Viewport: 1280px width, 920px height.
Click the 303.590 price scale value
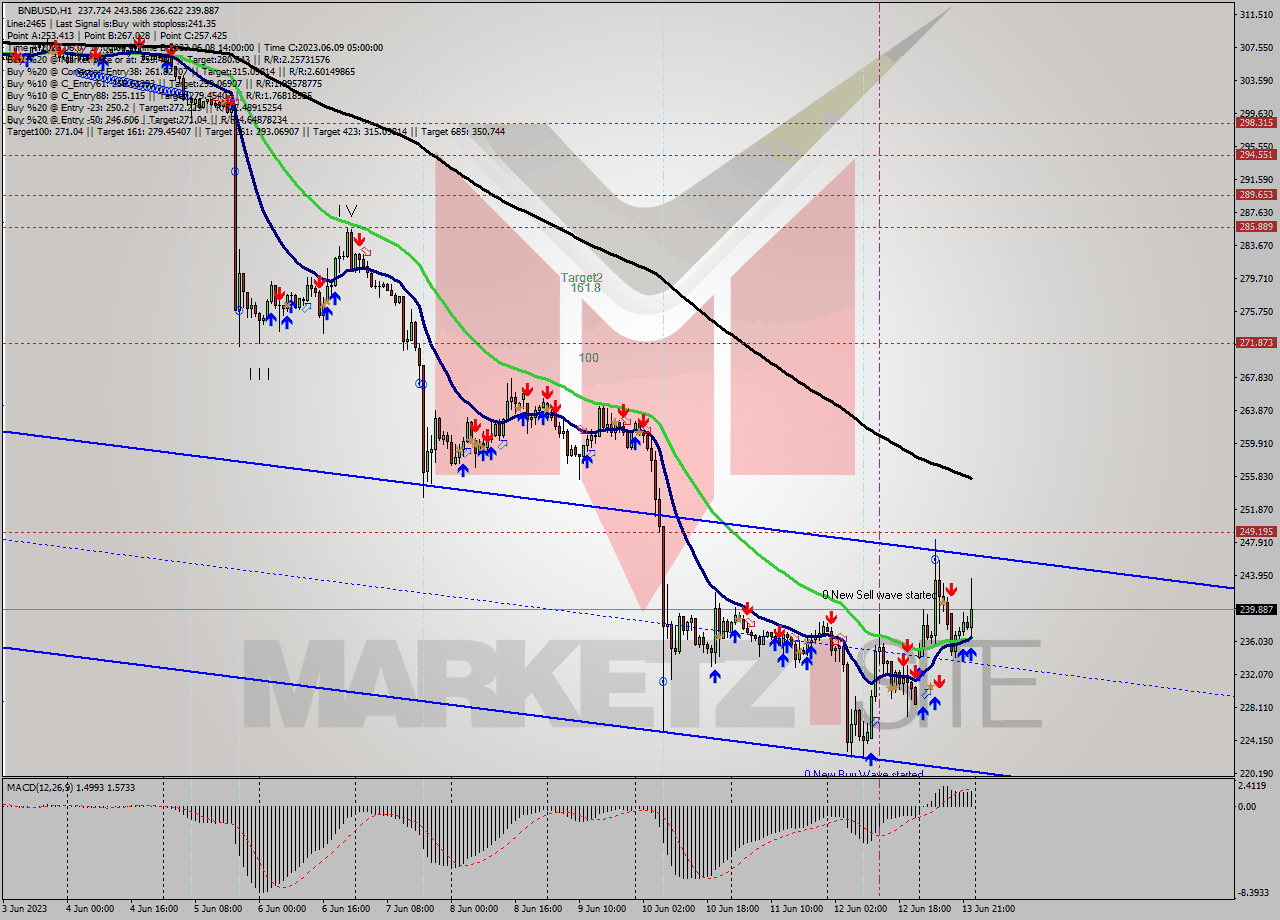click(x=1255, y=81)
